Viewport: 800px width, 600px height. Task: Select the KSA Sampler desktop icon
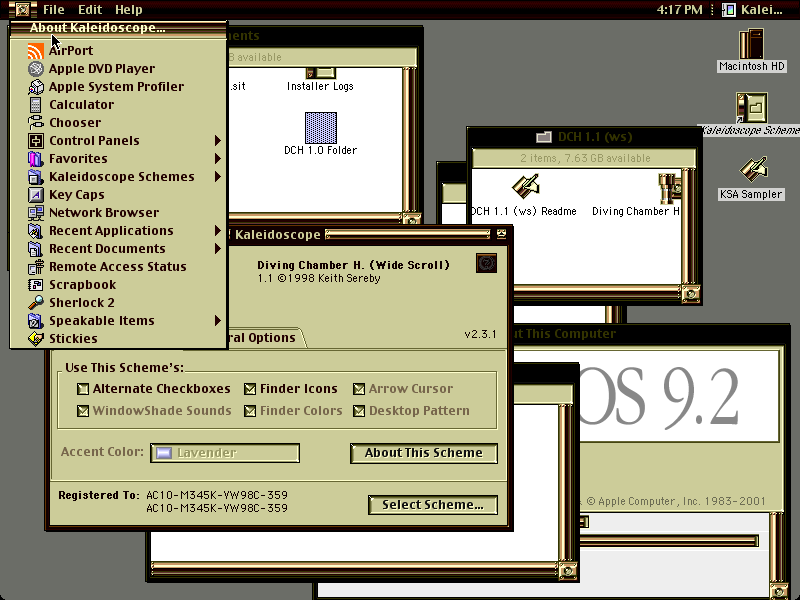(752, 169)
